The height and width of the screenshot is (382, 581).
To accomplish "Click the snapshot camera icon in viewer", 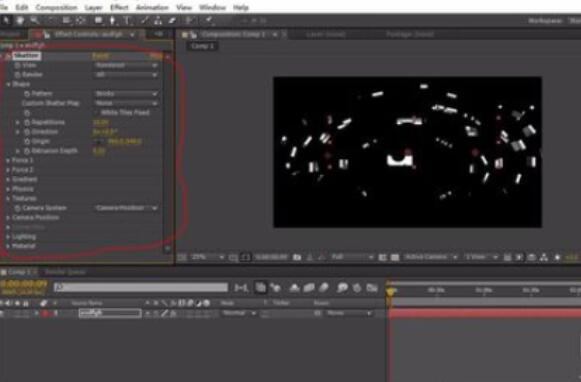I will (297, 257).
